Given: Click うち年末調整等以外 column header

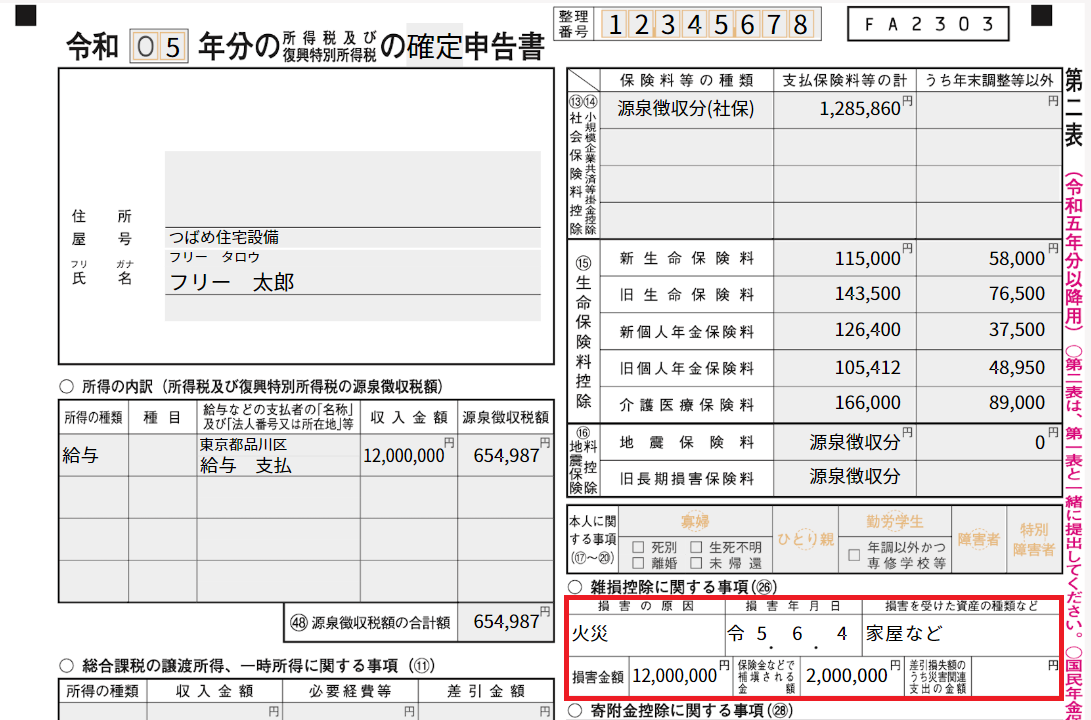Looking at the screenshot, I should (x=989, y=81).
